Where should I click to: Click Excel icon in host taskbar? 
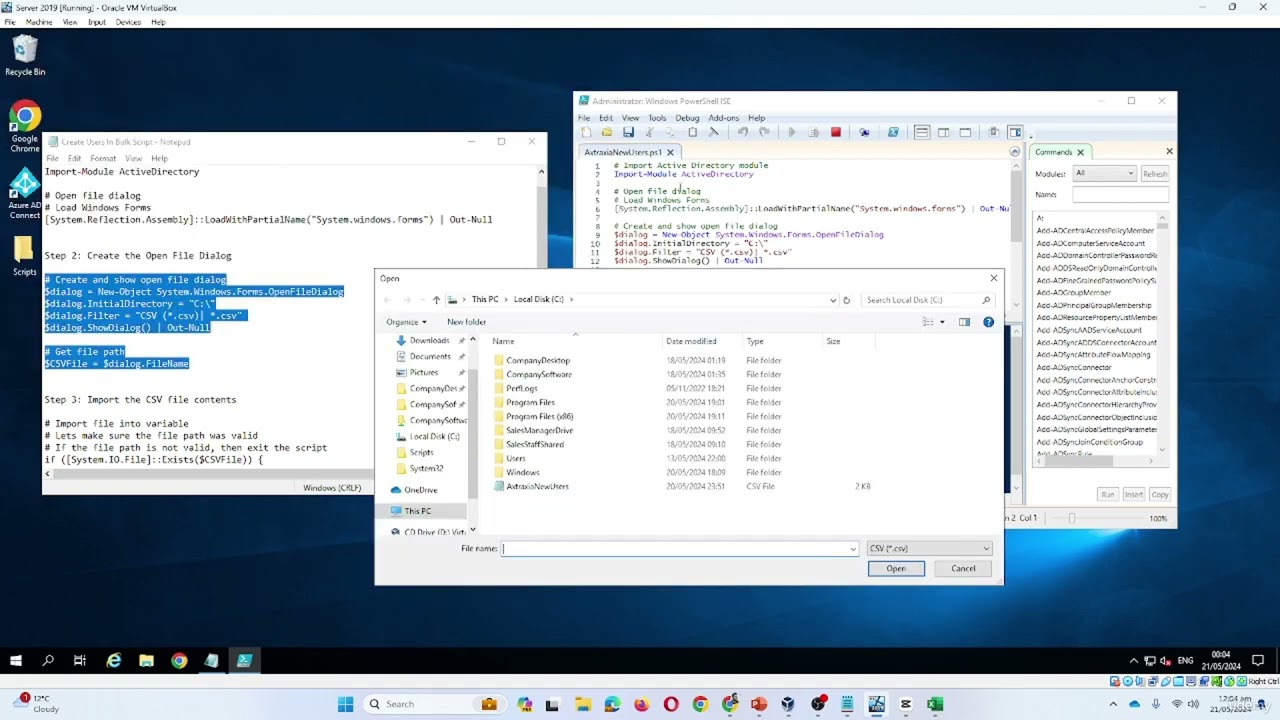[935, 704]
